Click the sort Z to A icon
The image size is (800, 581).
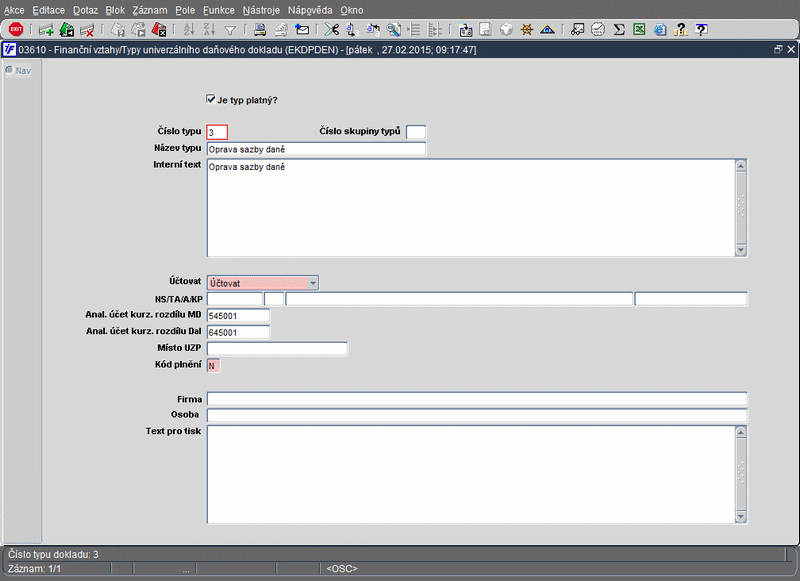point(210,30)
